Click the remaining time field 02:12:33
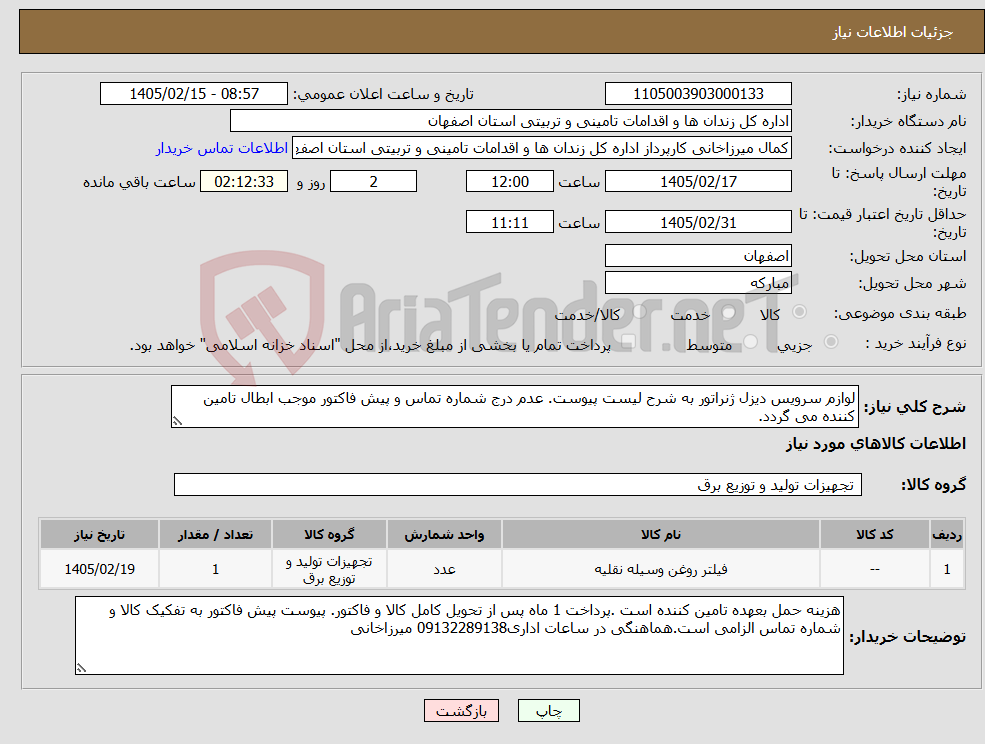 [x=244, y=182]
